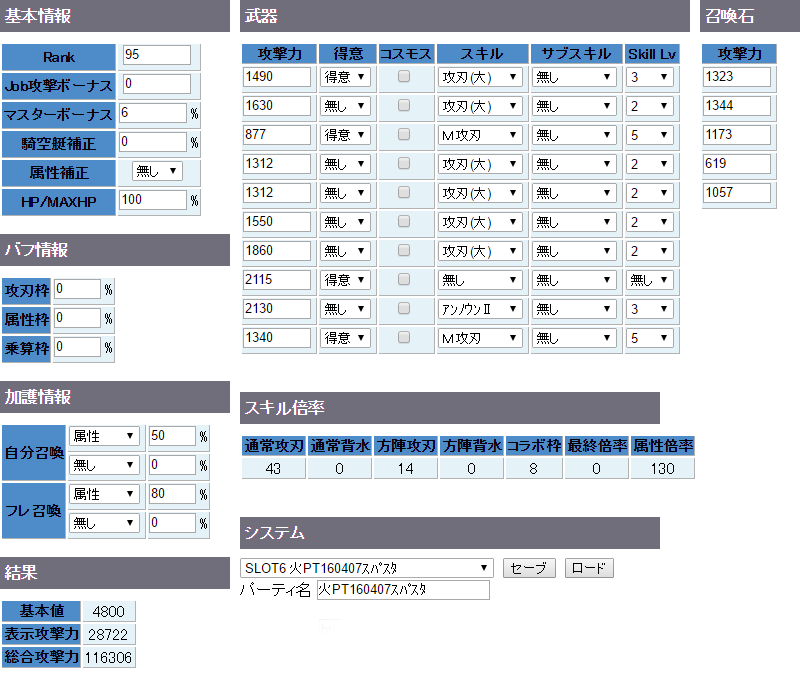Tick the コスモス checkbox for weapon 2115
The height and width of the screenshot is (680, 800).
click(404, 280)
